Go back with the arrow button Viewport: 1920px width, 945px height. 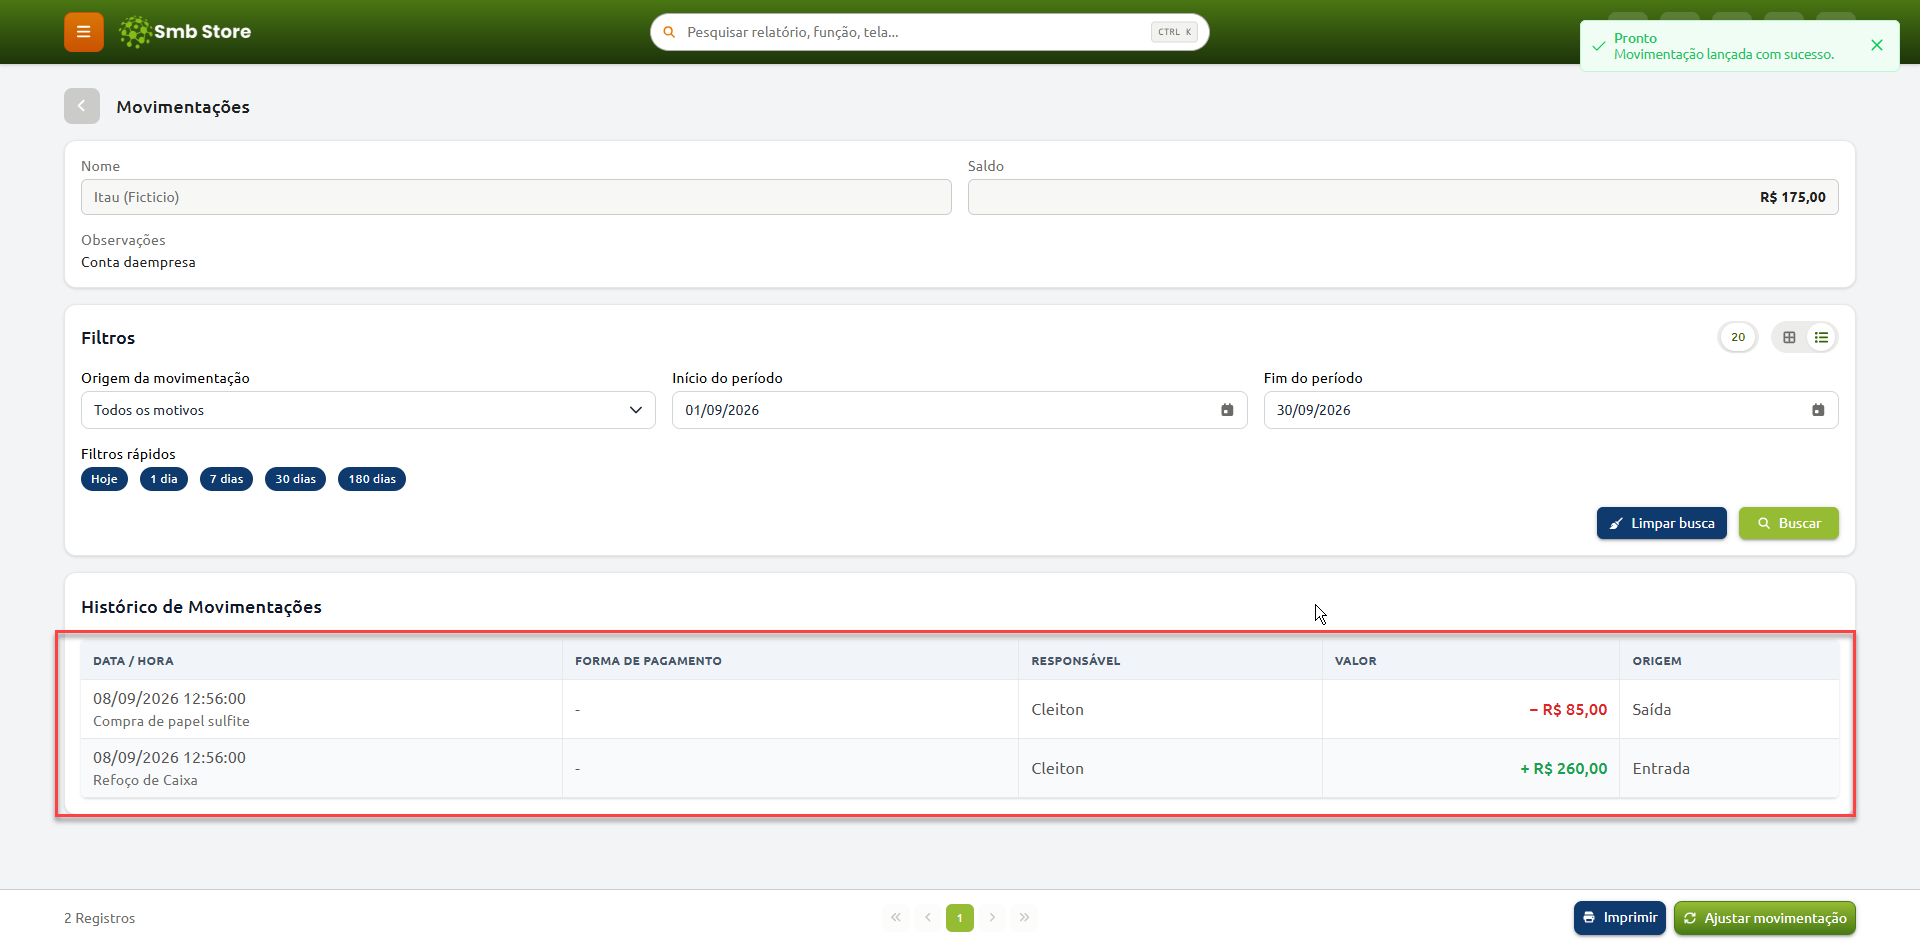[82, 106]
